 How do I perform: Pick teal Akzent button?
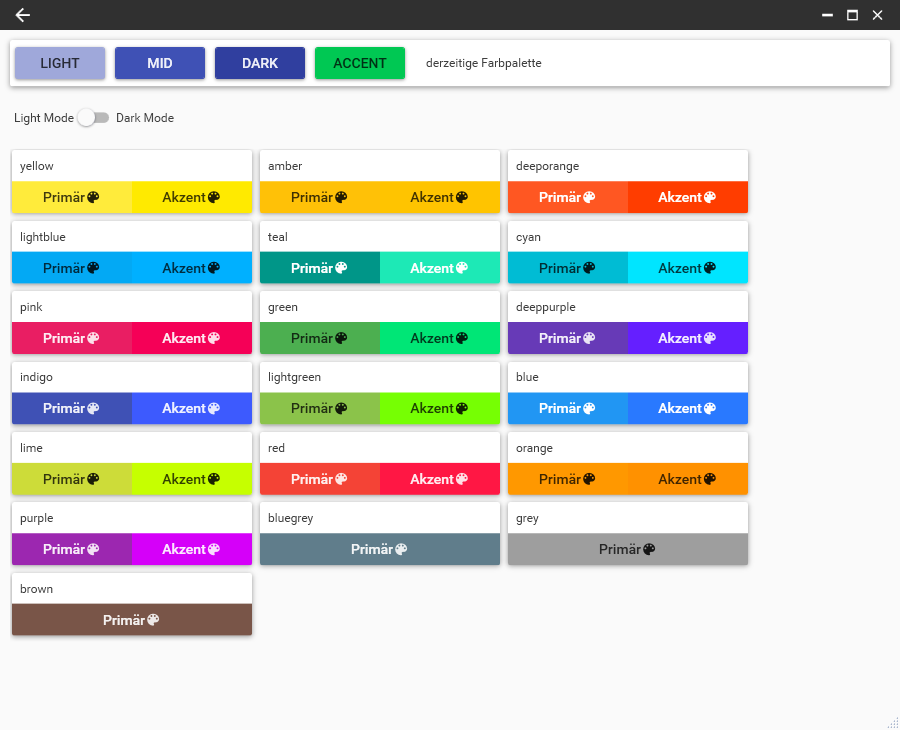pos(440,268)
